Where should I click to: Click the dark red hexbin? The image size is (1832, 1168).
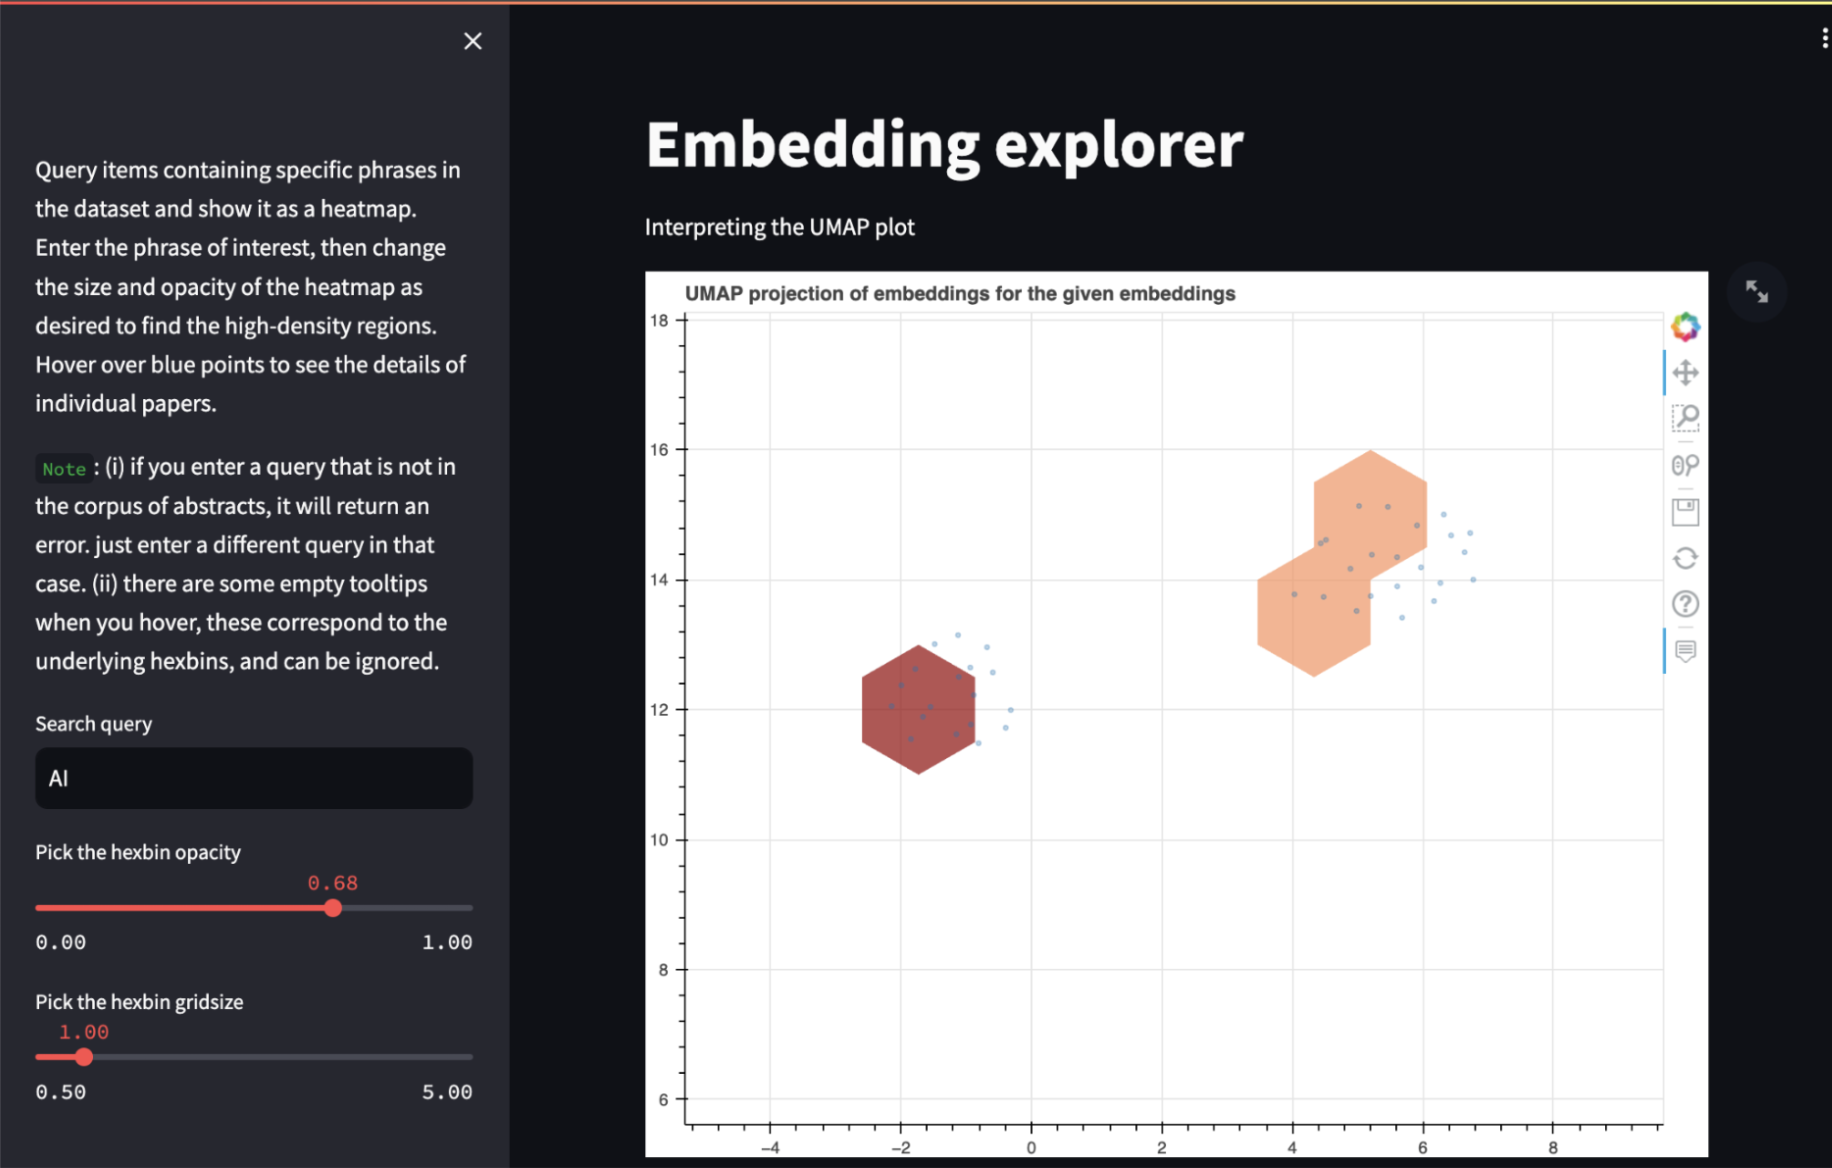pyautogui.click(x=918, y=709)
